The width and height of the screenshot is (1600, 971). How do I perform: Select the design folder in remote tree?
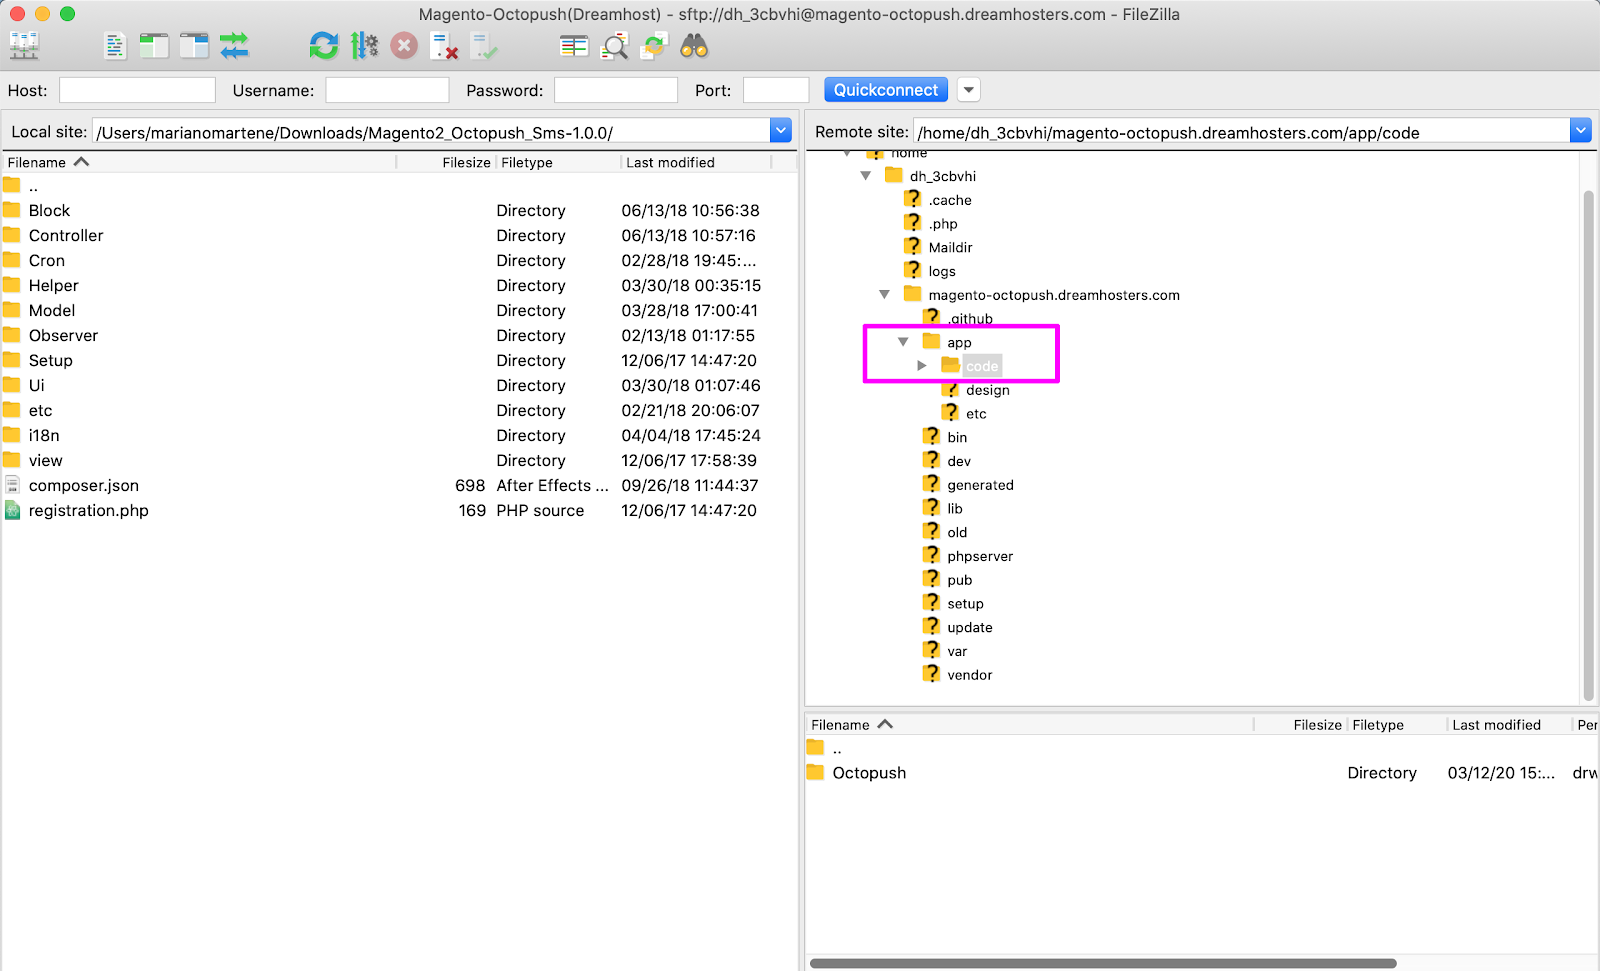pos(988,390)
